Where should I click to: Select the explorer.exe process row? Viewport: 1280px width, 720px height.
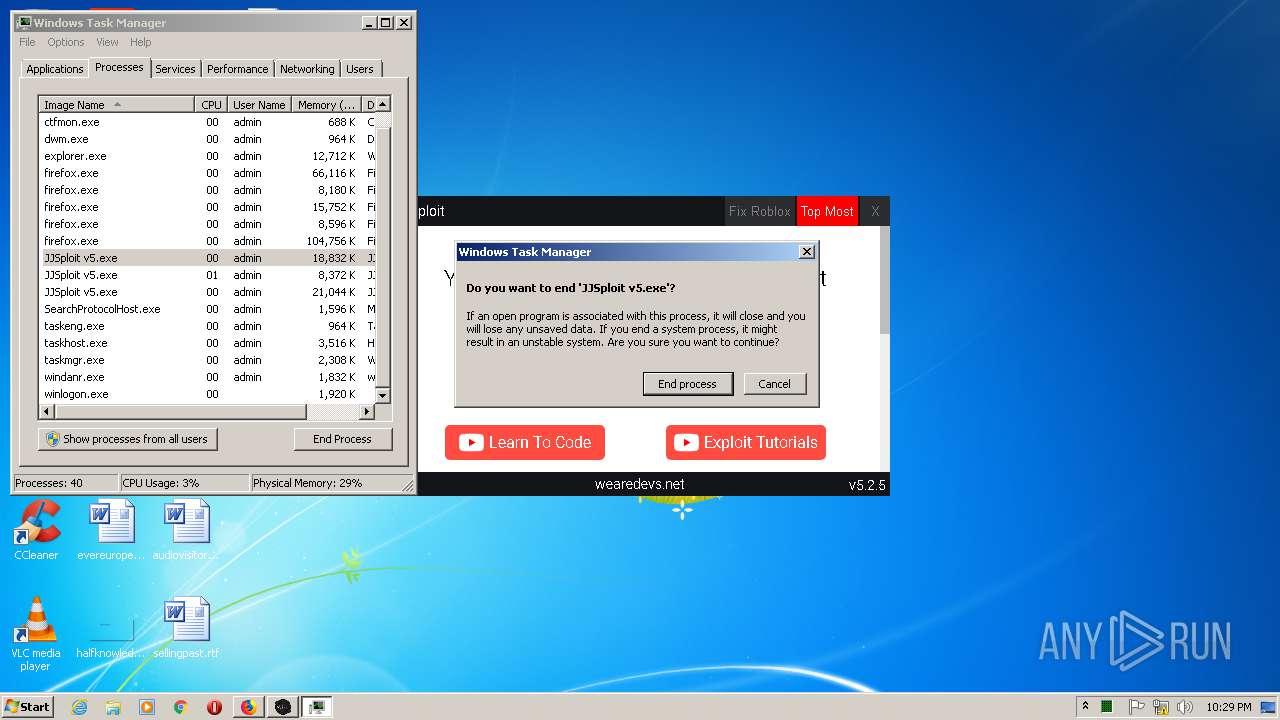(207, 156)
